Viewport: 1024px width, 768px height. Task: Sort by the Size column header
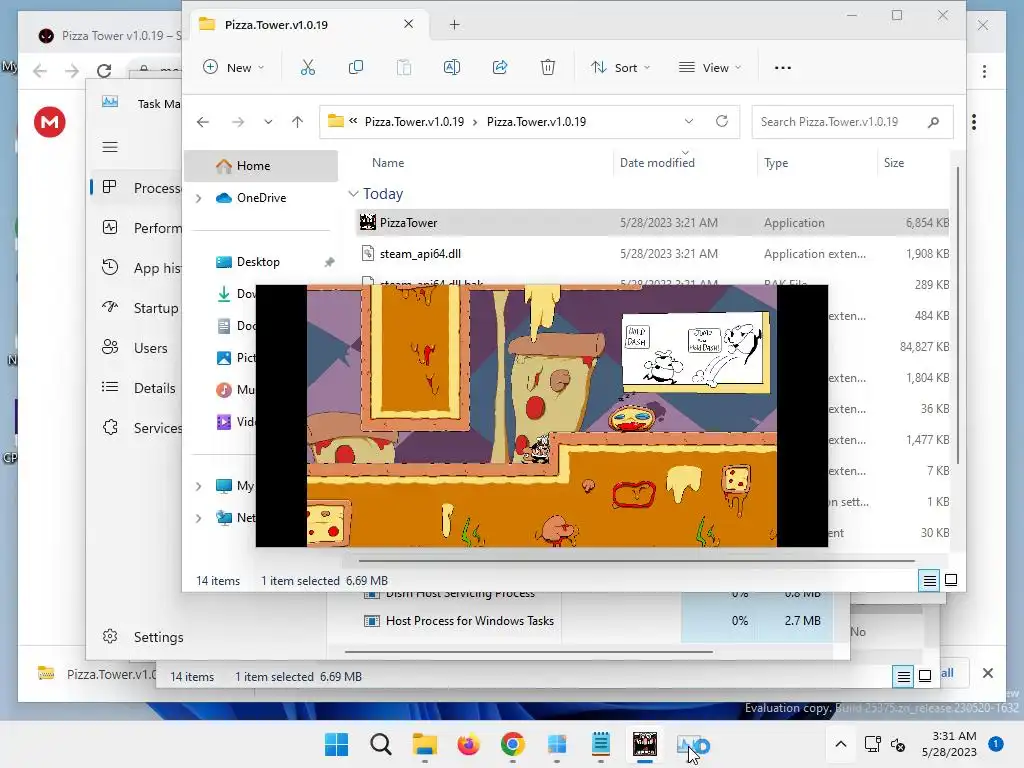[893, 163]
